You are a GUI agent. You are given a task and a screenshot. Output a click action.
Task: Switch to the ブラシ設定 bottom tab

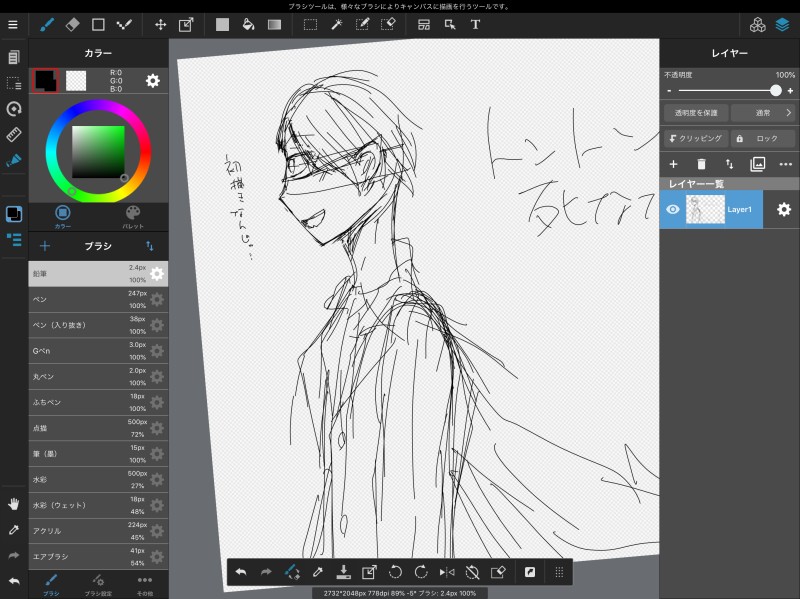(98, 585)
